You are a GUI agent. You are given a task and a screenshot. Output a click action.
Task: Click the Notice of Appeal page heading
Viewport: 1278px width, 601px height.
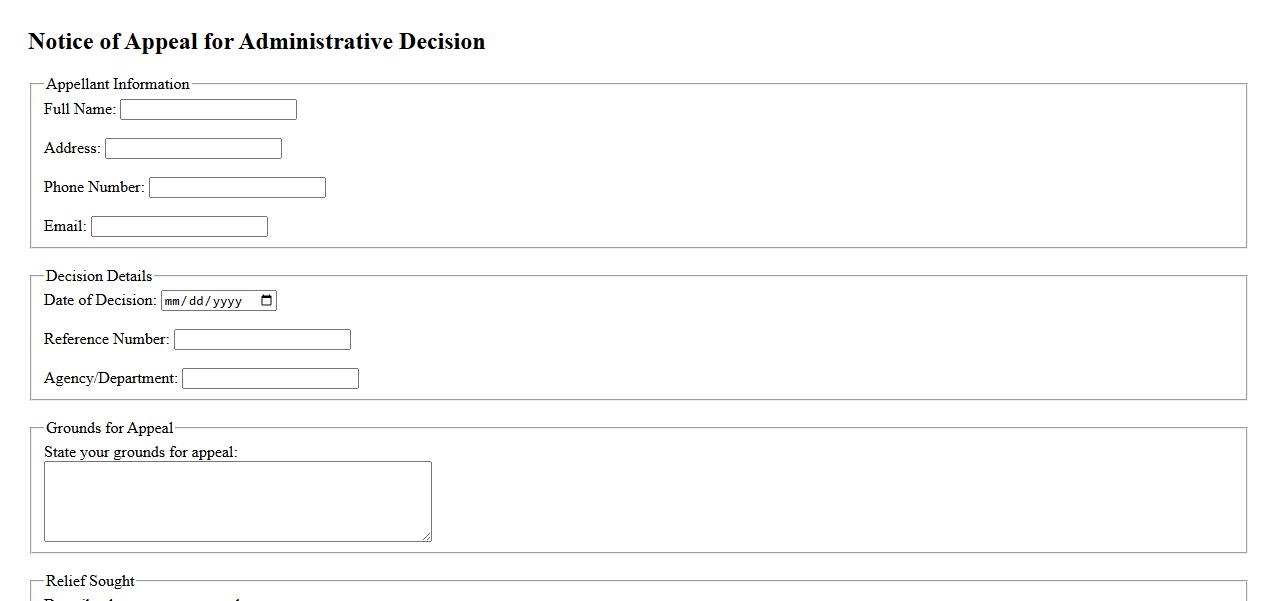(x=256, y=42)
